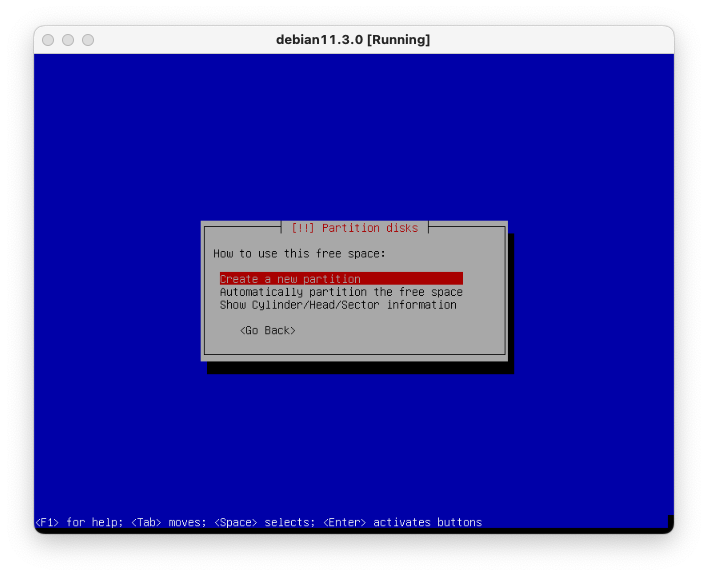Choose "Automatically partition the free space"

pos(340,292)
